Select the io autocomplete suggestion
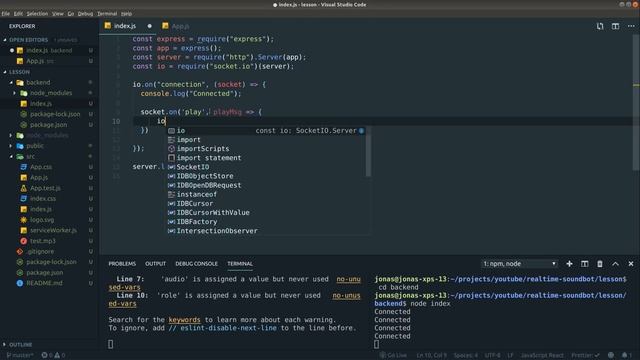 (x=266, y=131)
